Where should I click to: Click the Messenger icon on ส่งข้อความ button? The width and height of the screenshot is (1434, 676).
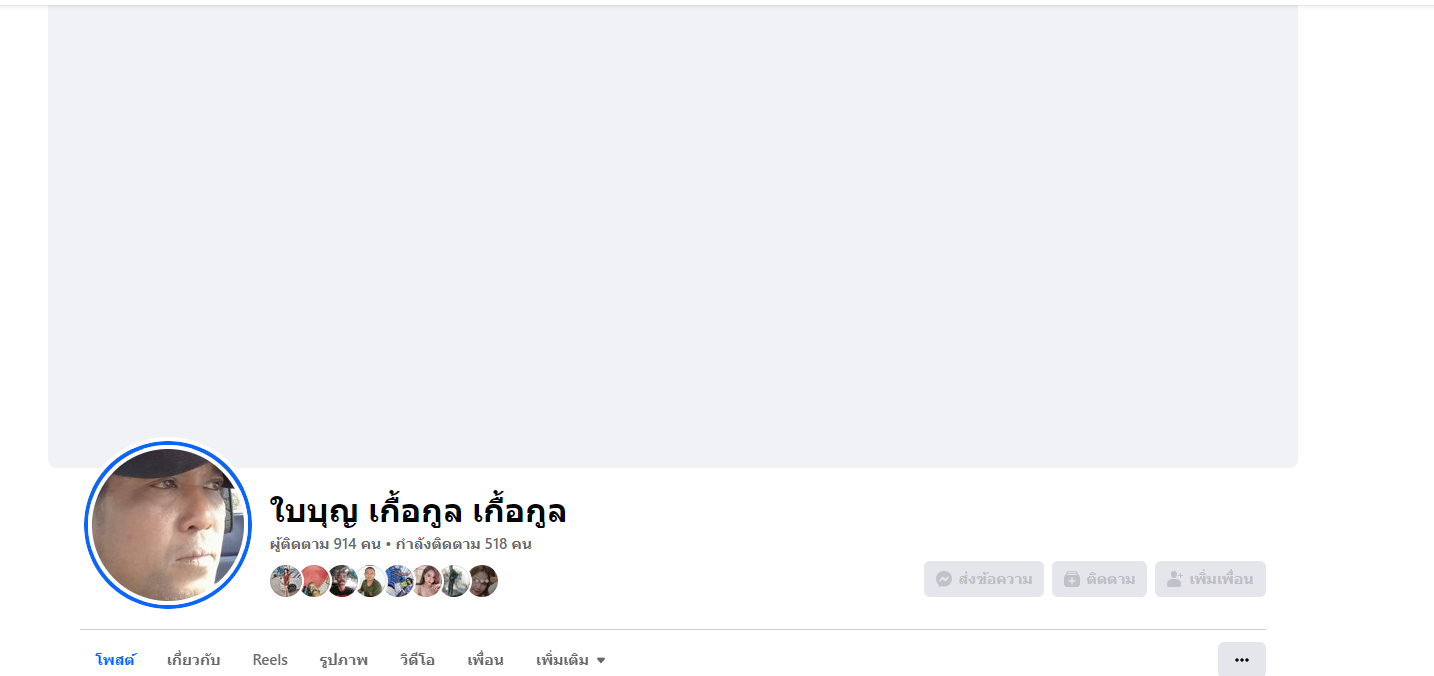coord(943,579)
